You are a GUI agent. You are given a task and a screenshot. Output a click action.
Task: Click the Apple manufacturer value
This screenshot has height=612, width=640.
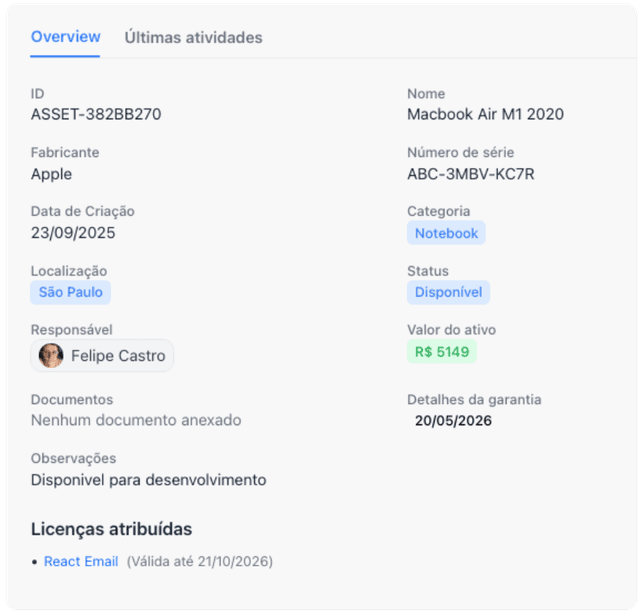52,174
